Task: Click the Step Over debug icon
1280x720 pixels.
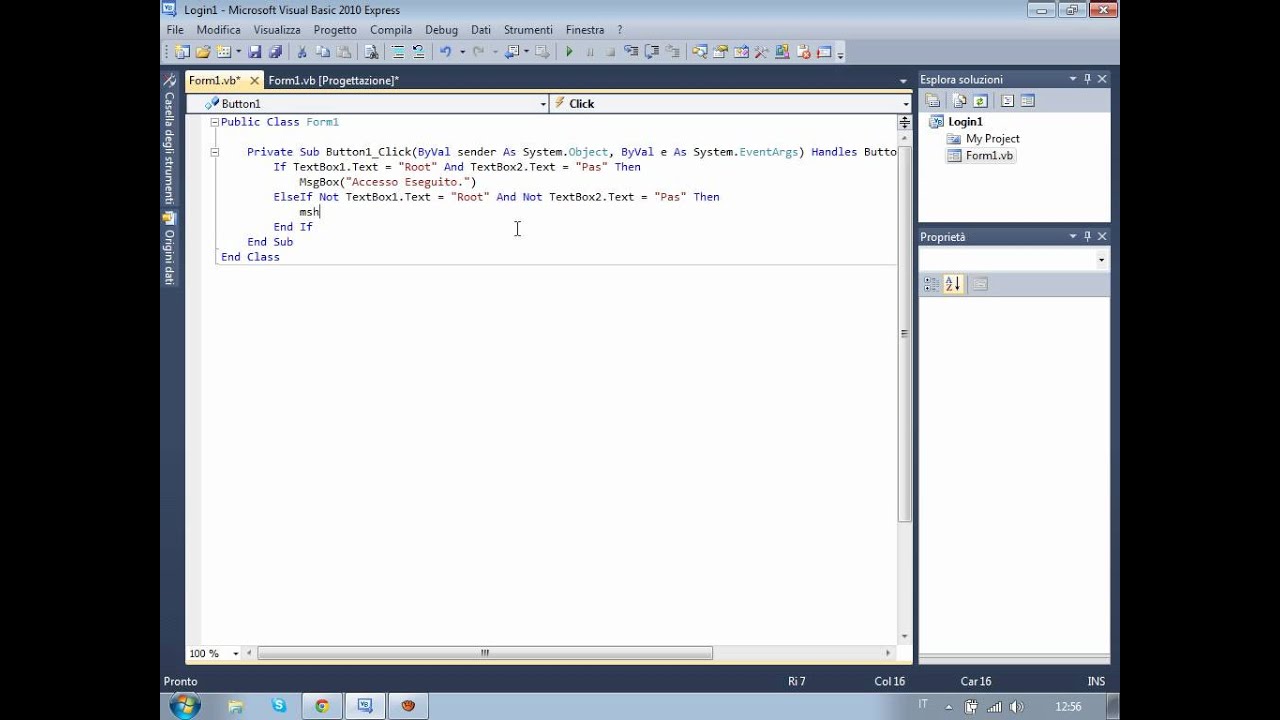Action: [652, 52]
